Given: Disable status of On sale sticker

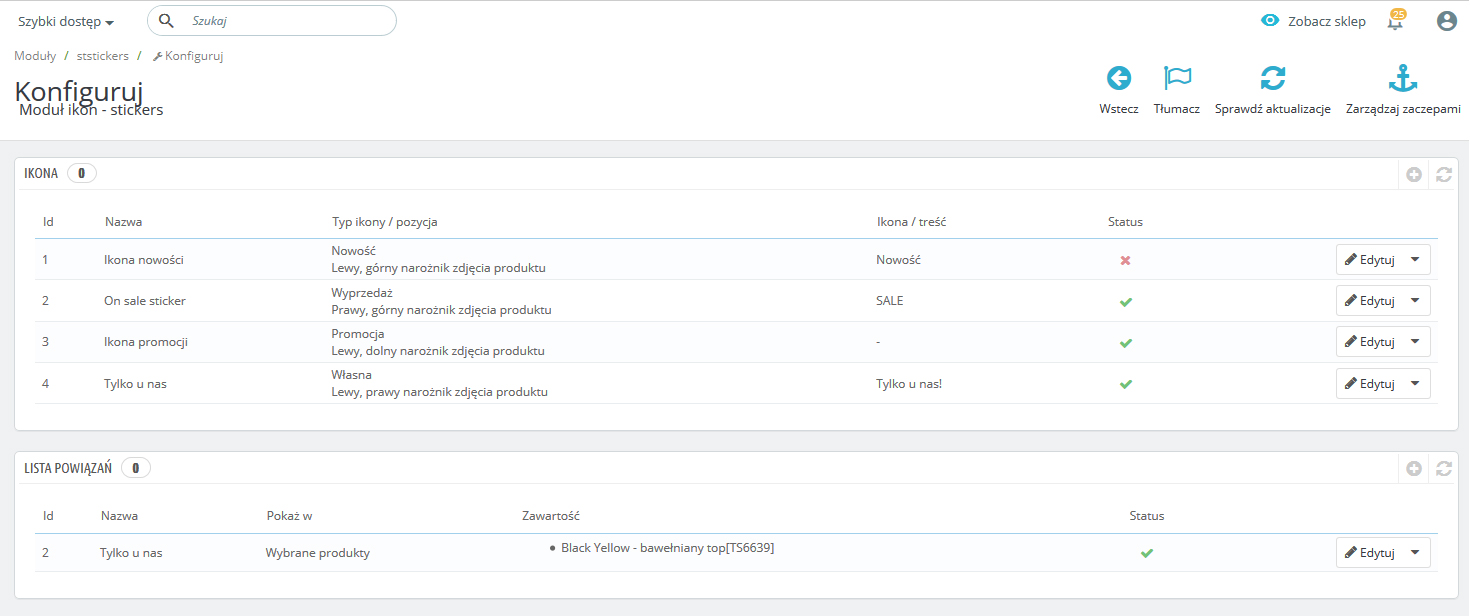Looking at the screenshot, I should [x=1125, y=301].
